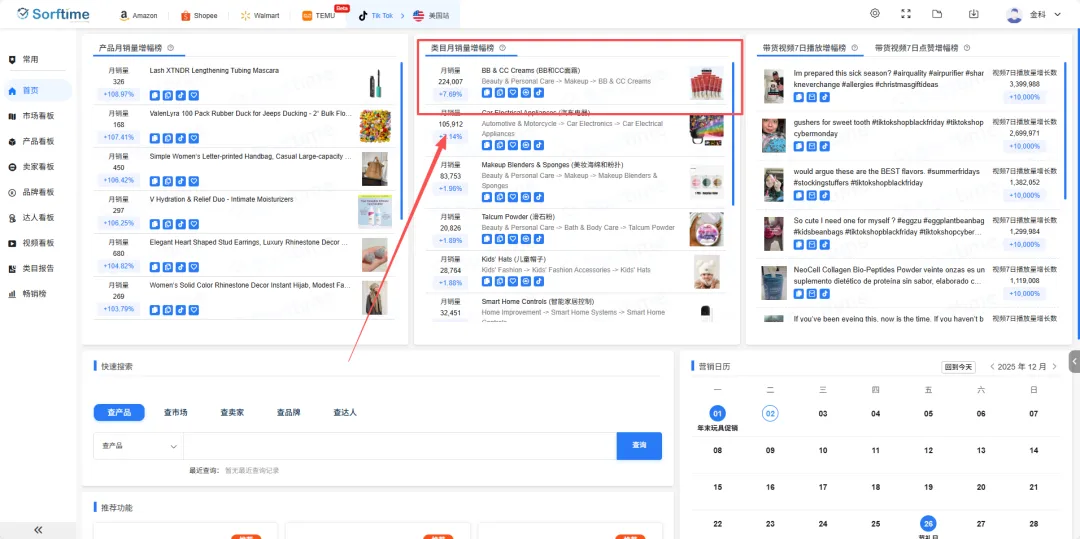Click heart icon for Women's Rhinestone Hijab row
The width and height of the screenshot is (1080, 539).
[x=194, y=310]
